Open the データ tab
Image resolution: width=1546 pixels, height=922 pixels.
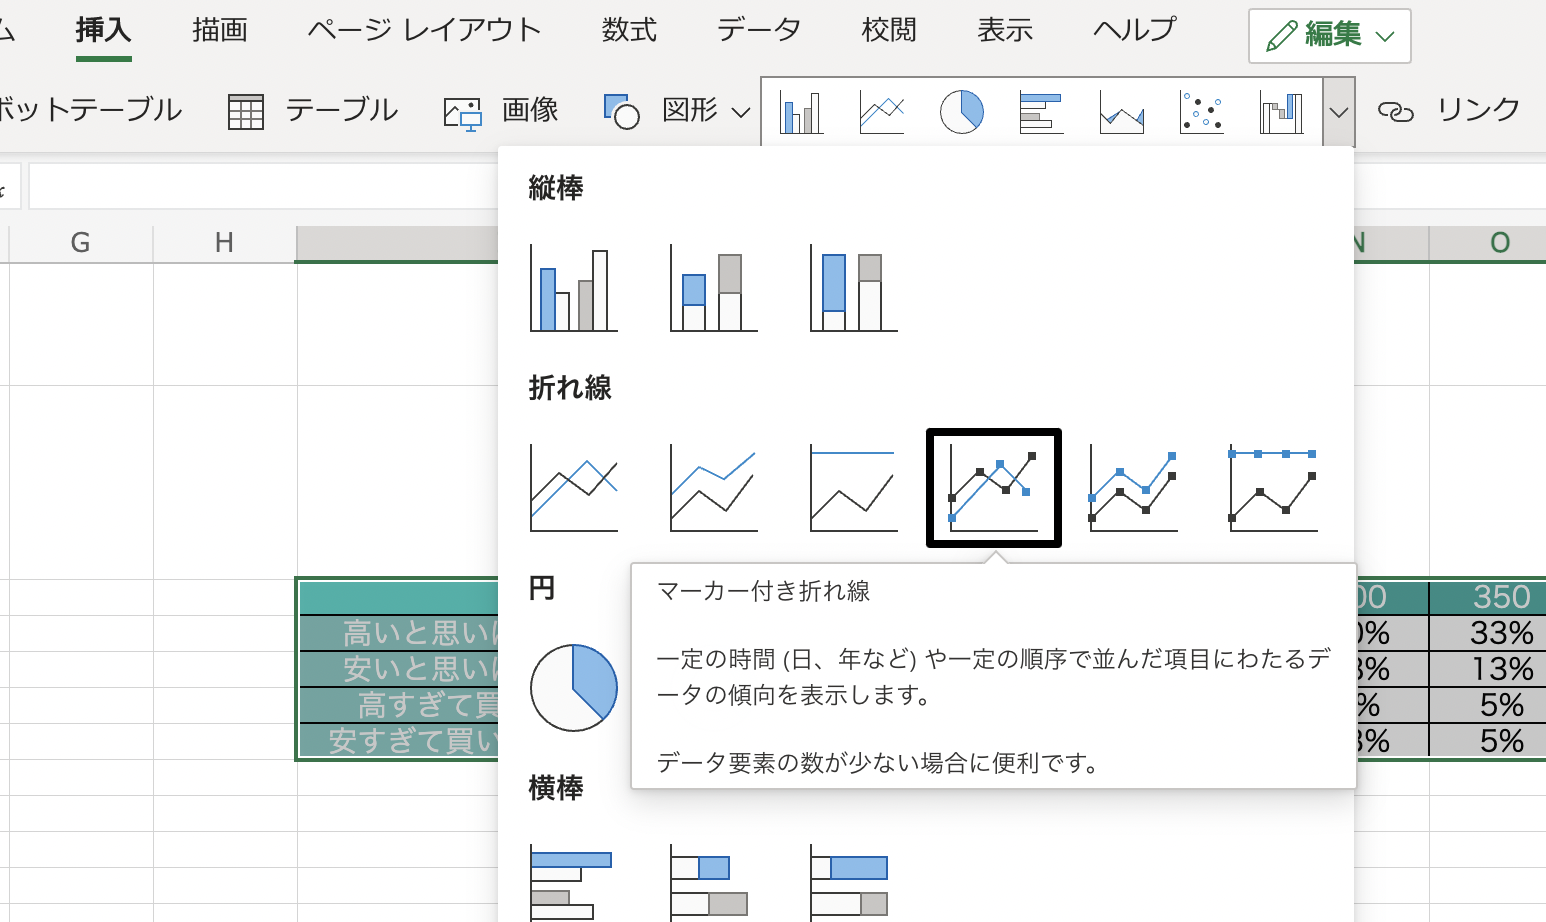tap(759, 30)
